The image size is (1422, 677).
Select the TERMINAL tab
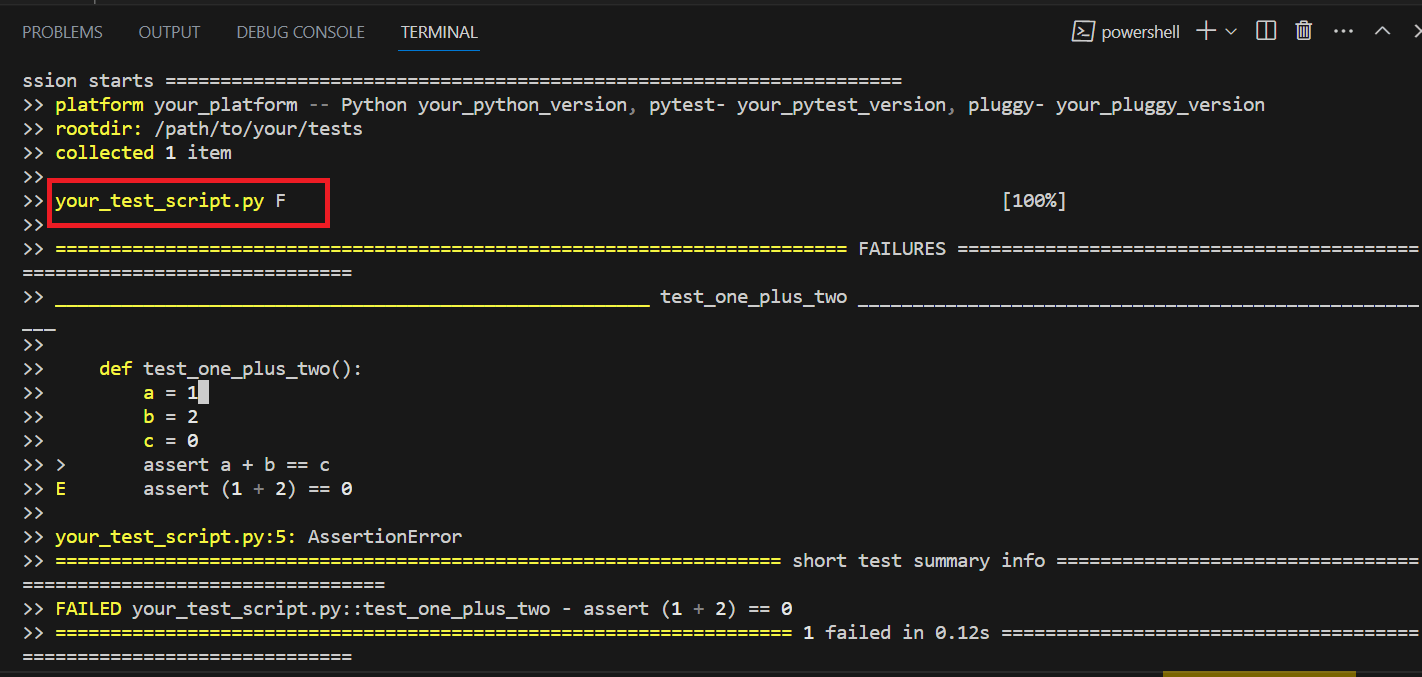pos(439,31)
